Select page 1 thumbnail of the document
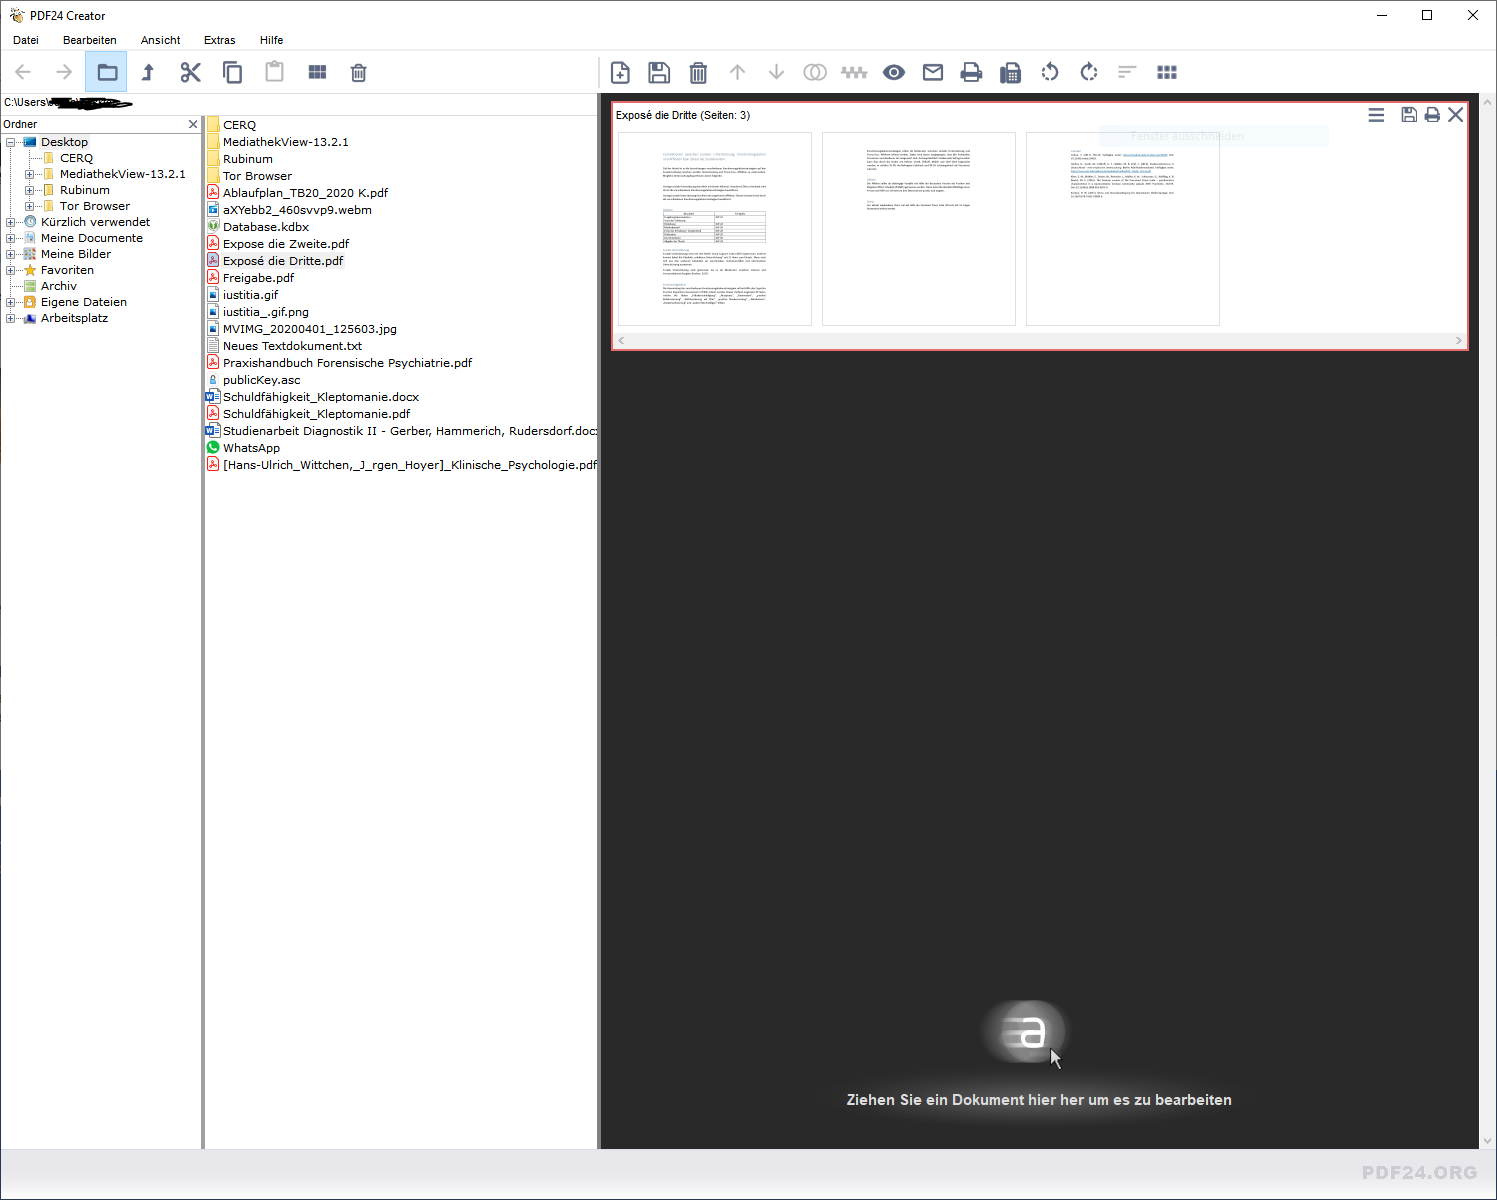Viewport: 1497px width, 1200px height. pos(714,229)
